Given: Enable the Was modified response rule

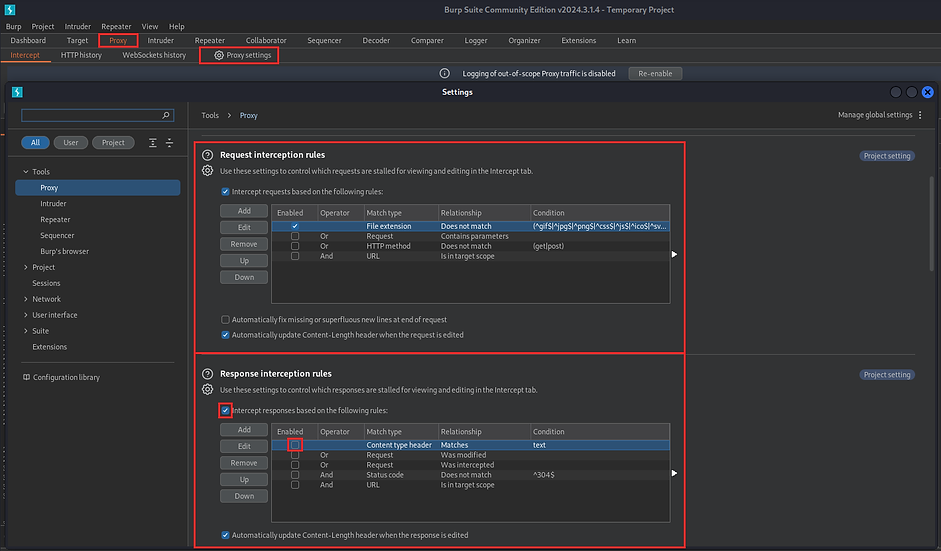Looking at the screenshot, I should tap(295, 455).
